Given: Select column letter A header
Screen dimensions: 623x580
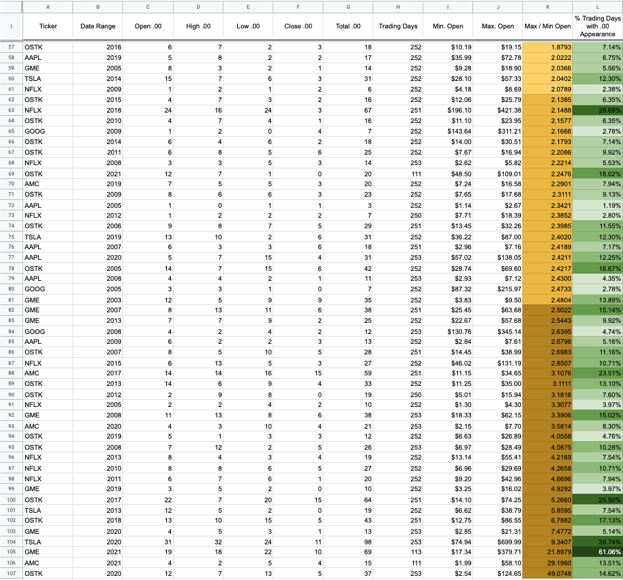Looking at the screenshot, I should point(48,7).
